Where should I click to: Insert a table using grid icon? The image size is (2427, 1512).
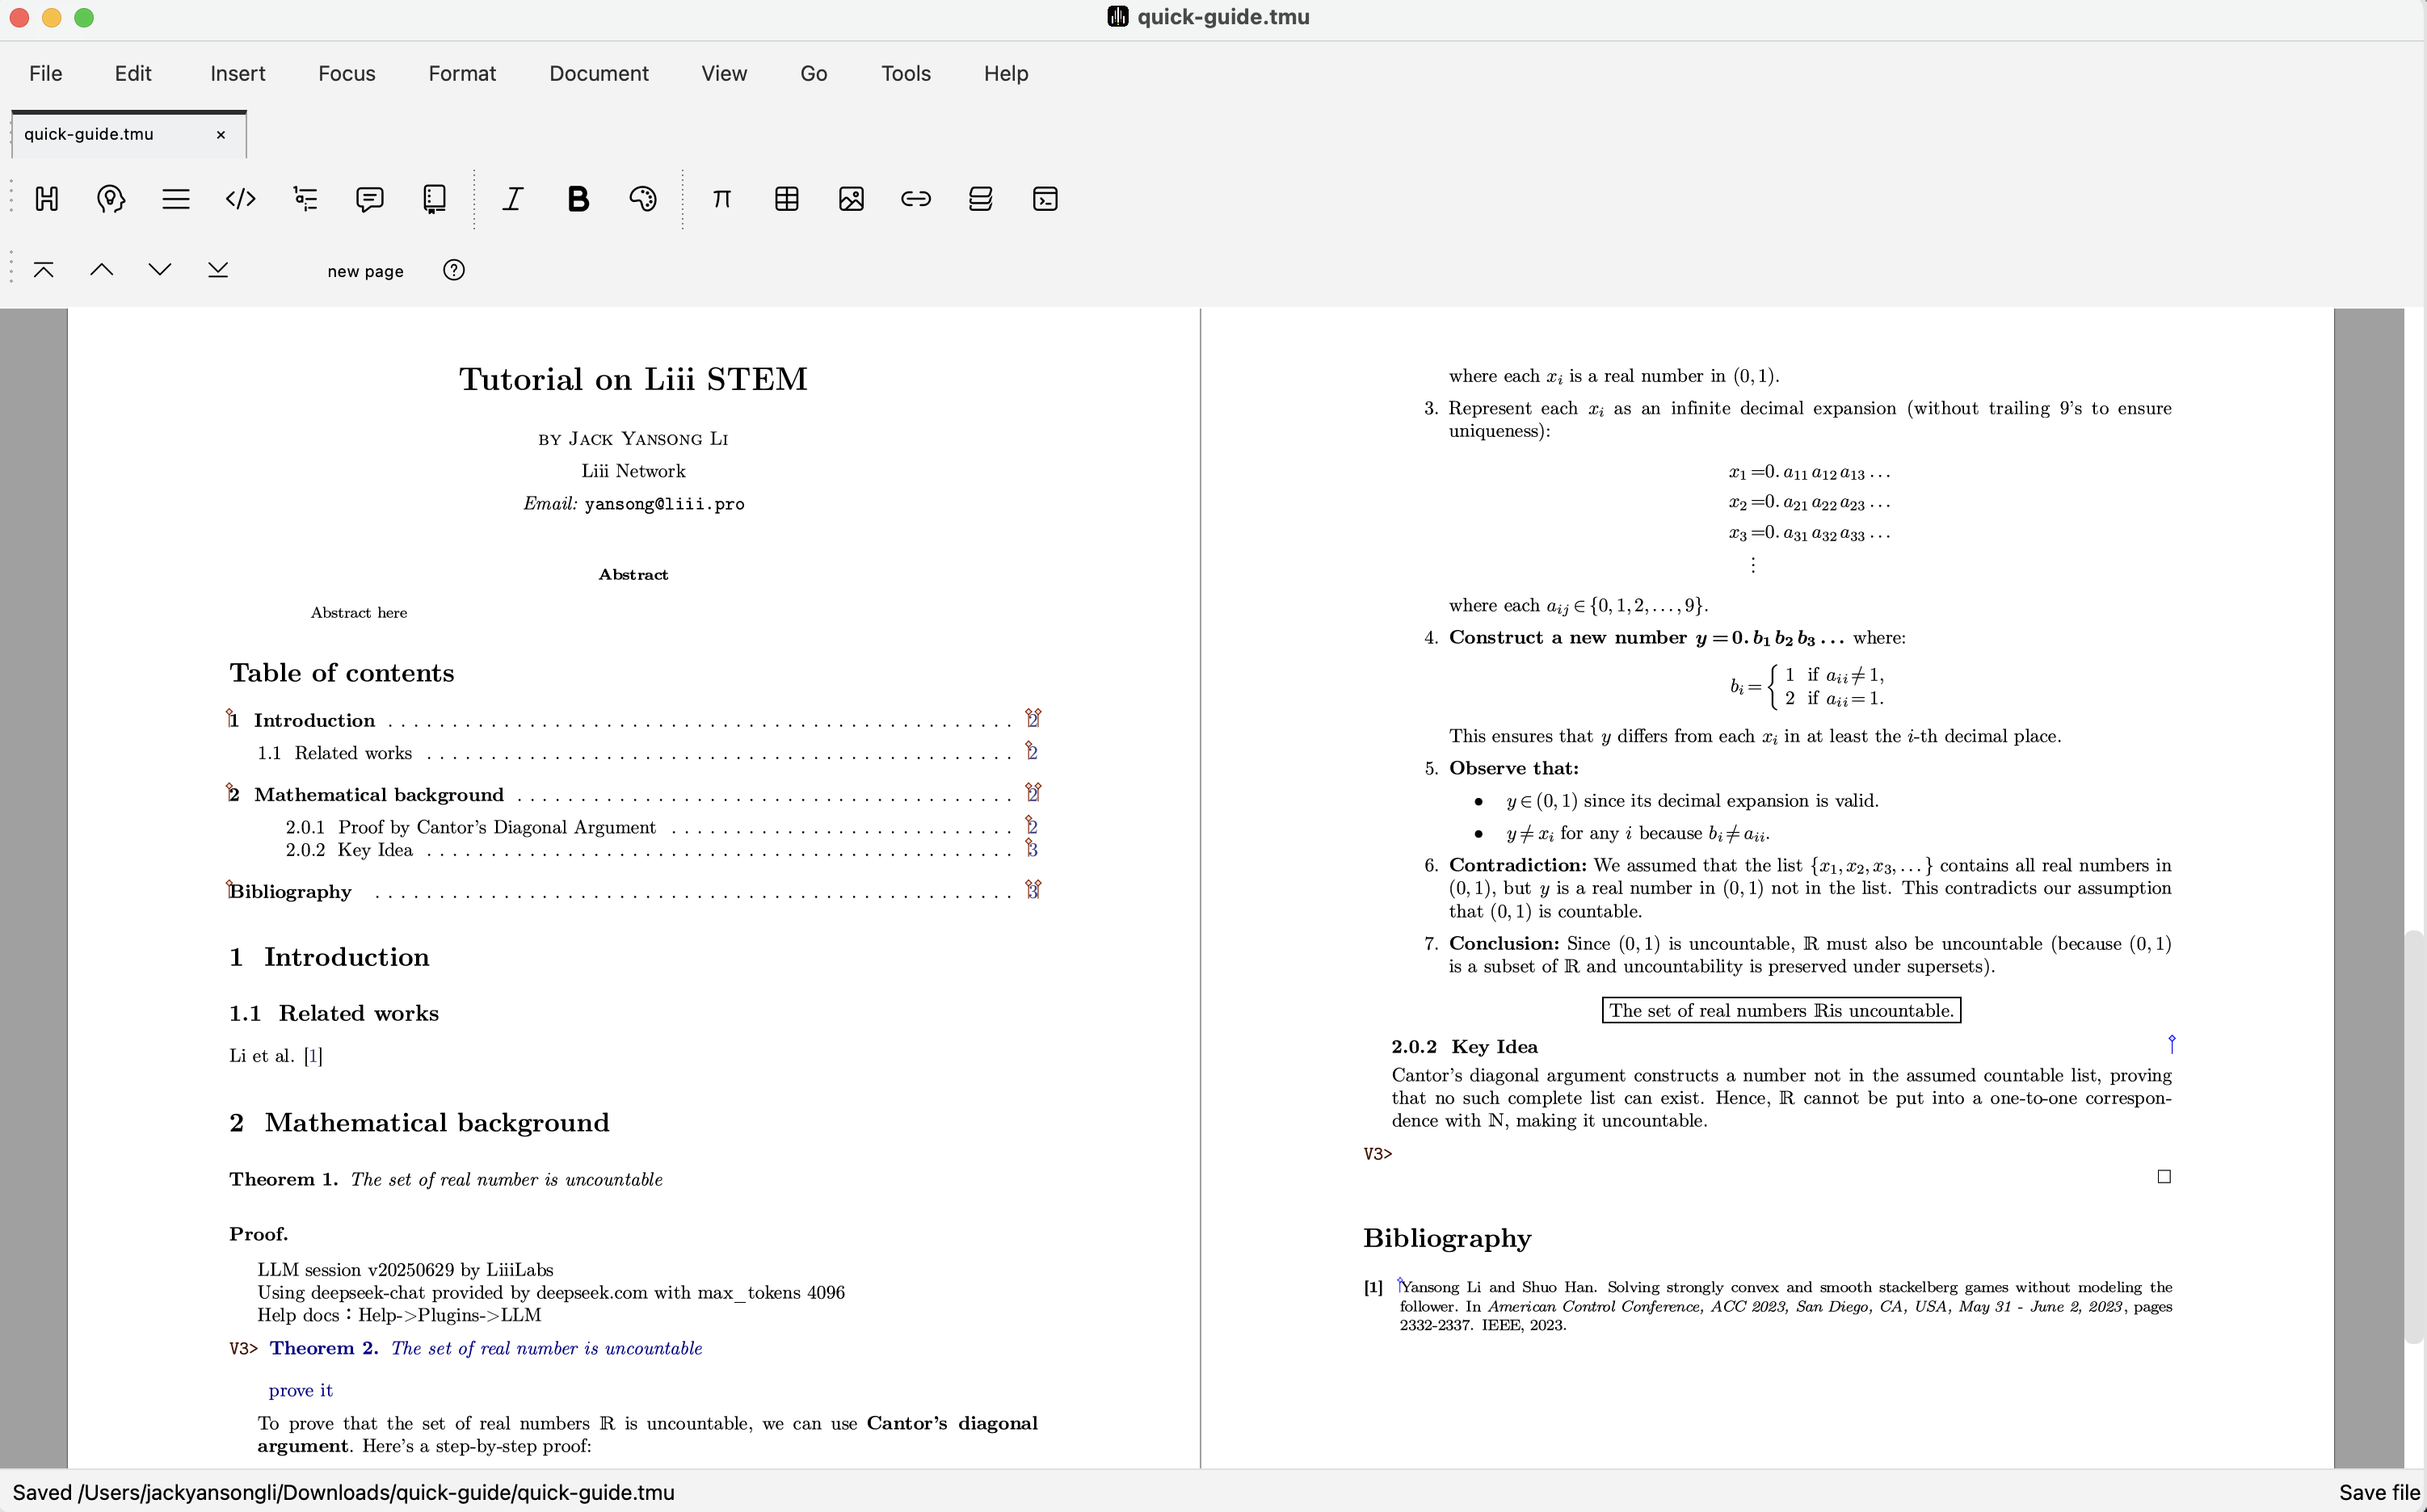coord(787,199)
